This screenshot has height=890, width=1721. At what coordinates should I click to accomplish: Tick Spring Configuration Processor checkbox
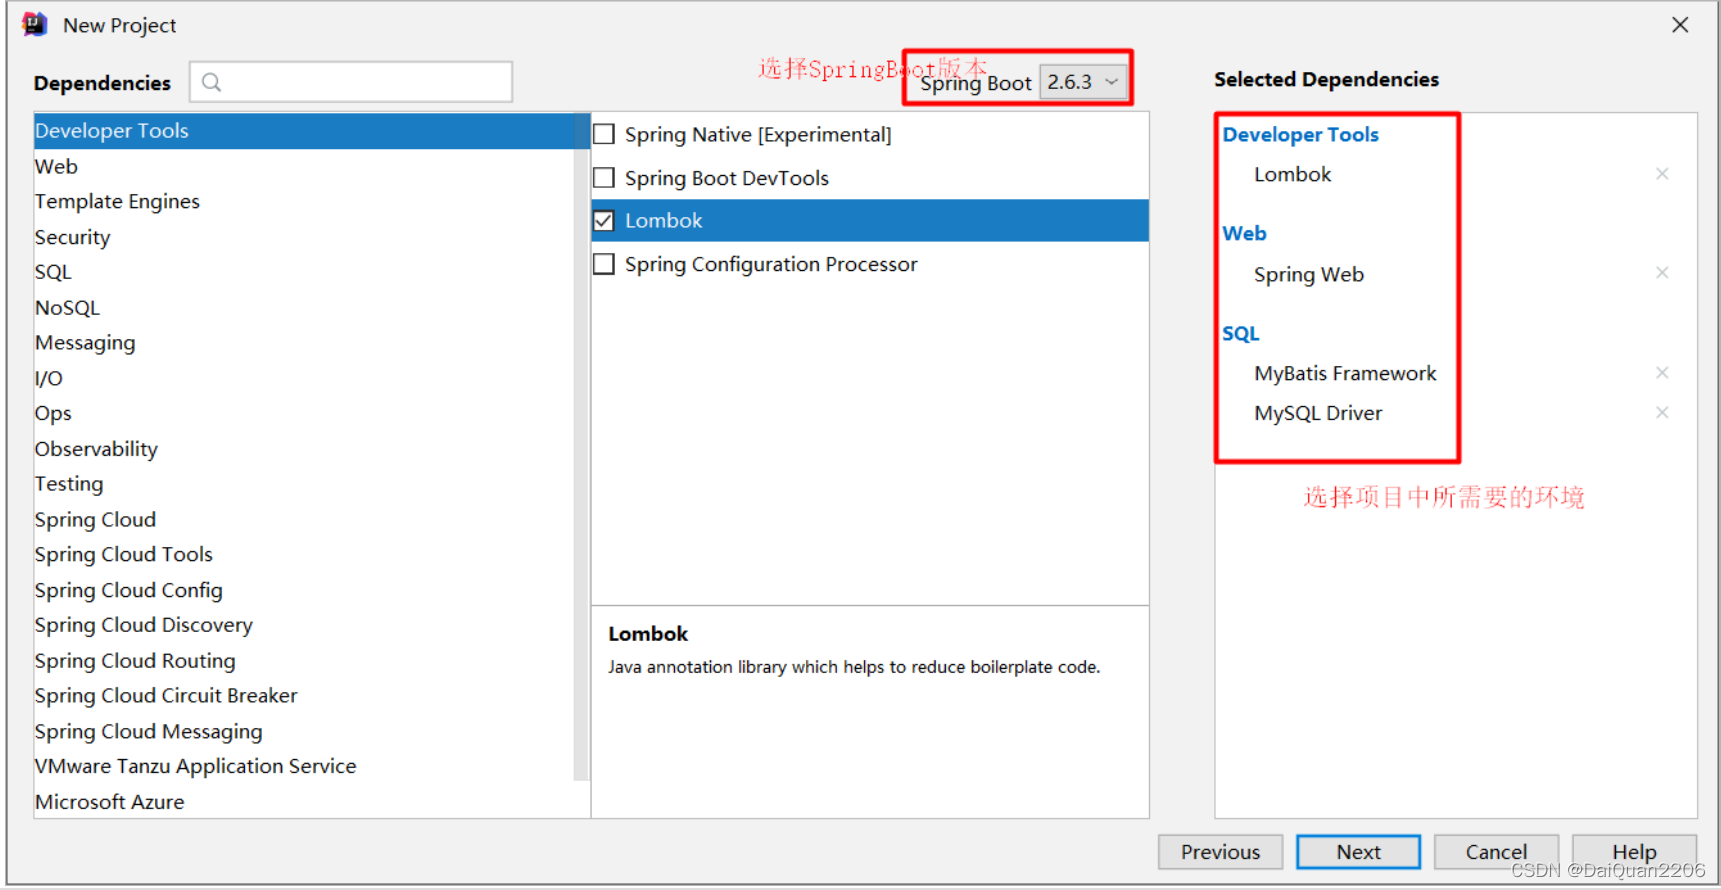[604, 264]
